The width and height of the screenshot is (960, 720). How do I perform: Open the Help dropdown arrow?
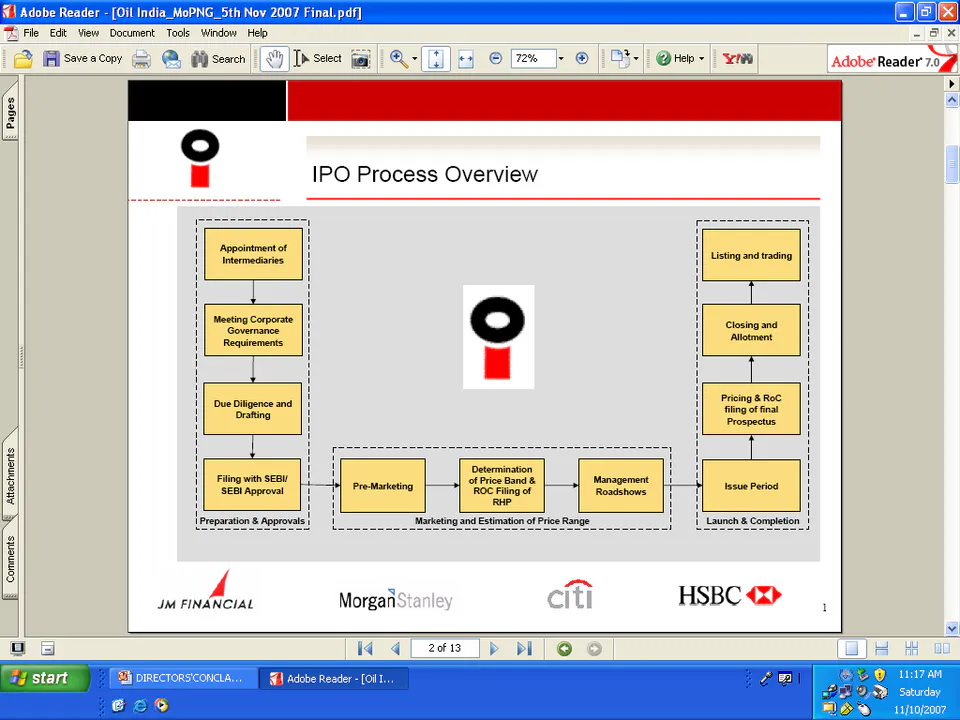[x=702, y=59]
